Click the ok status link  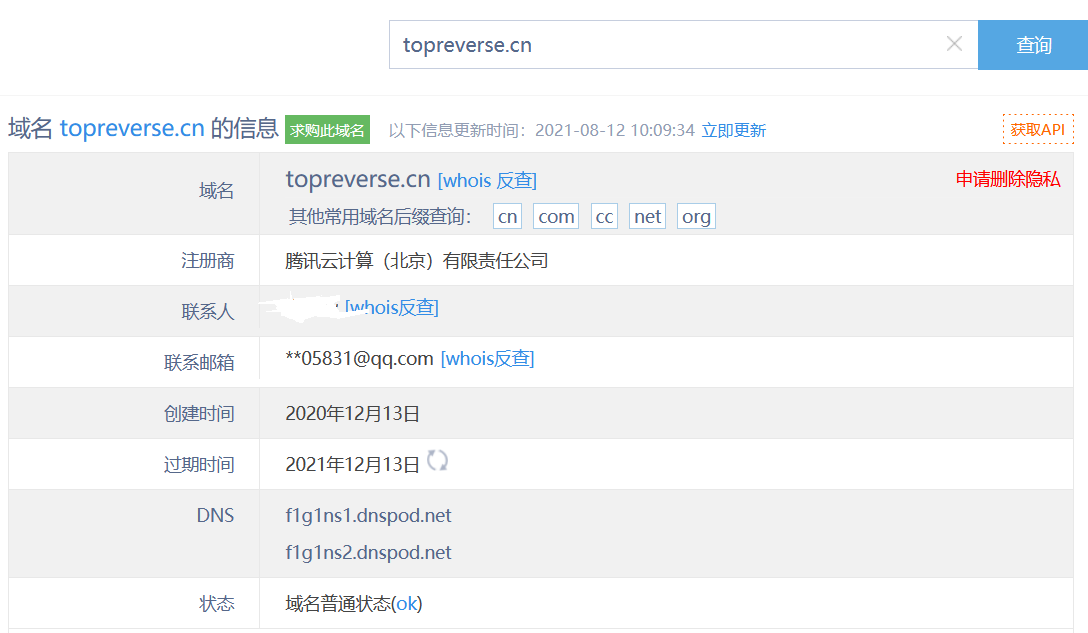tap(407, 604)
